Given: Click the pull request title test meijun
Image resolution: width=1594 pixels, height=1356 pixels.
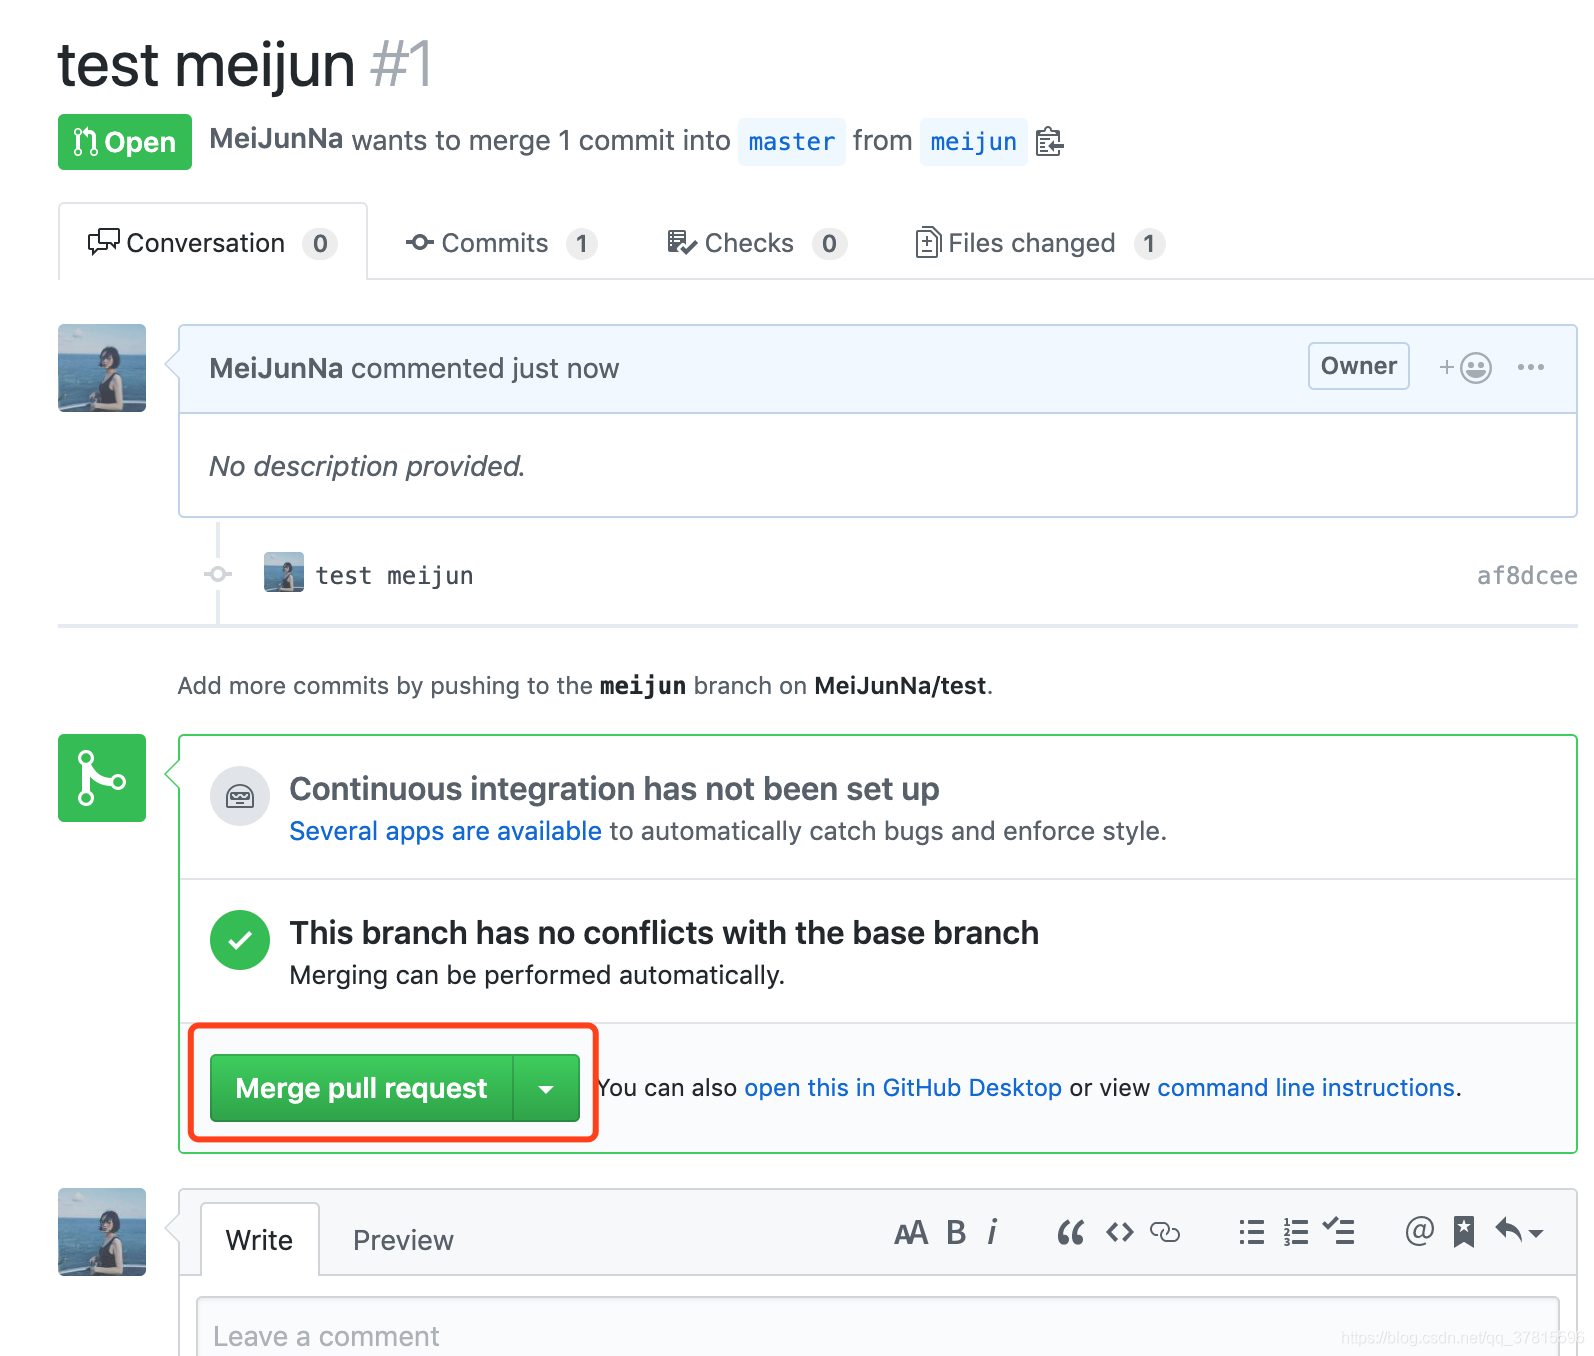Looking at the screenshot, I should pyautogui.click(x=206, y=65).
